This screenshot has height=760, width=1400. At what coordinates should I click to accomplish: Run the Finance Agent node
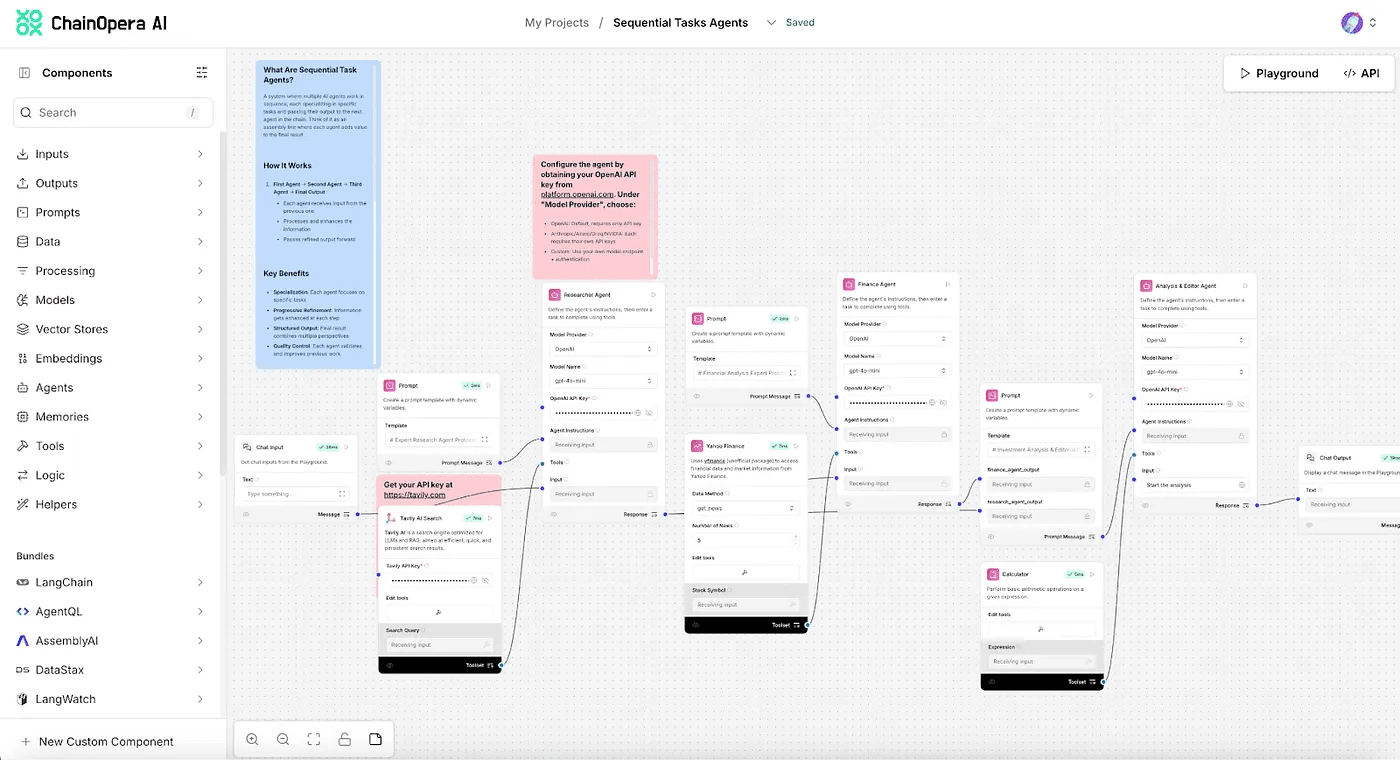(x=947, y=284)
